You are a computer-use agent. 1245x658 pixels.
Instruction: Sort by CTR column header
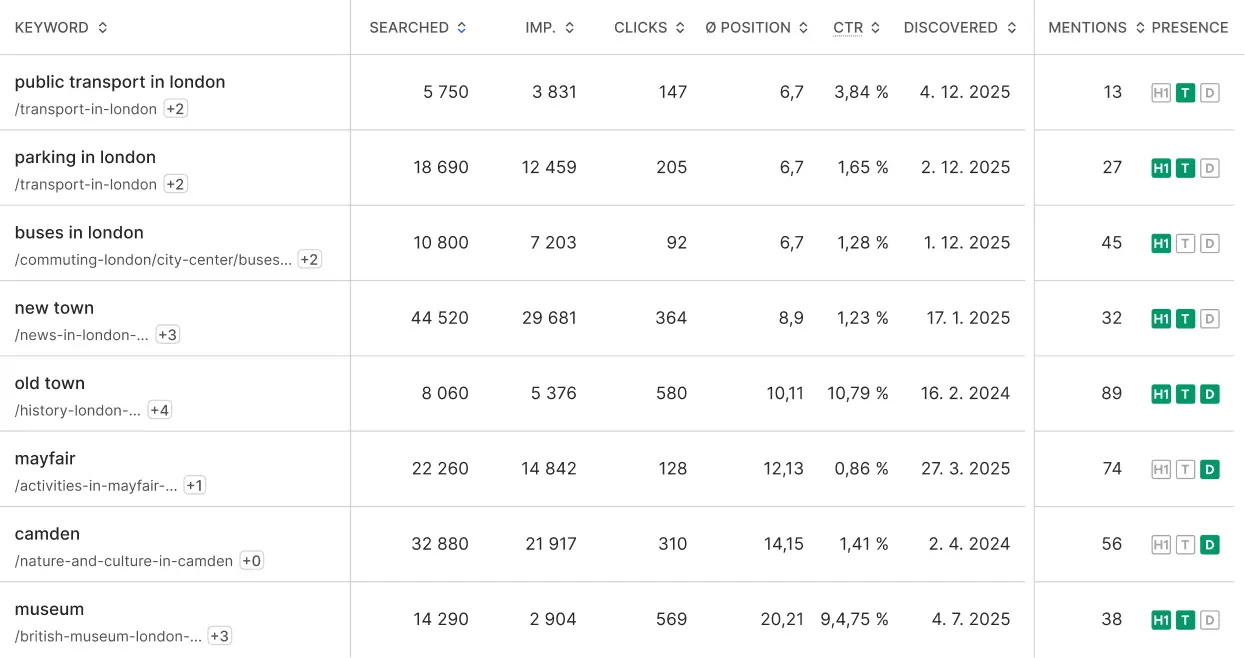tap(856, 28)
